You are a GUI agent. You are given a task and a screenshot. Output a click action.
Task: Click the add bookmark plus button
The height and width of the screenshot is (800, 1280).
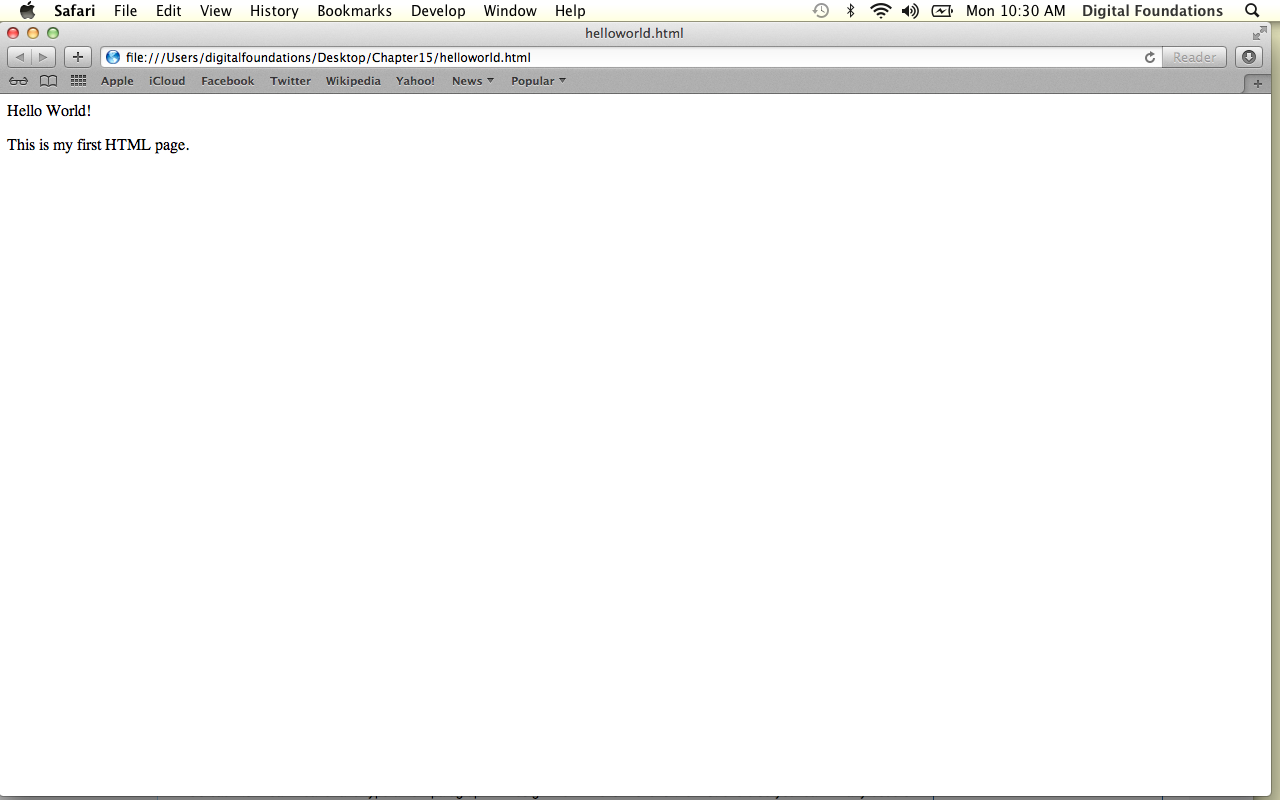click(78, 57)
